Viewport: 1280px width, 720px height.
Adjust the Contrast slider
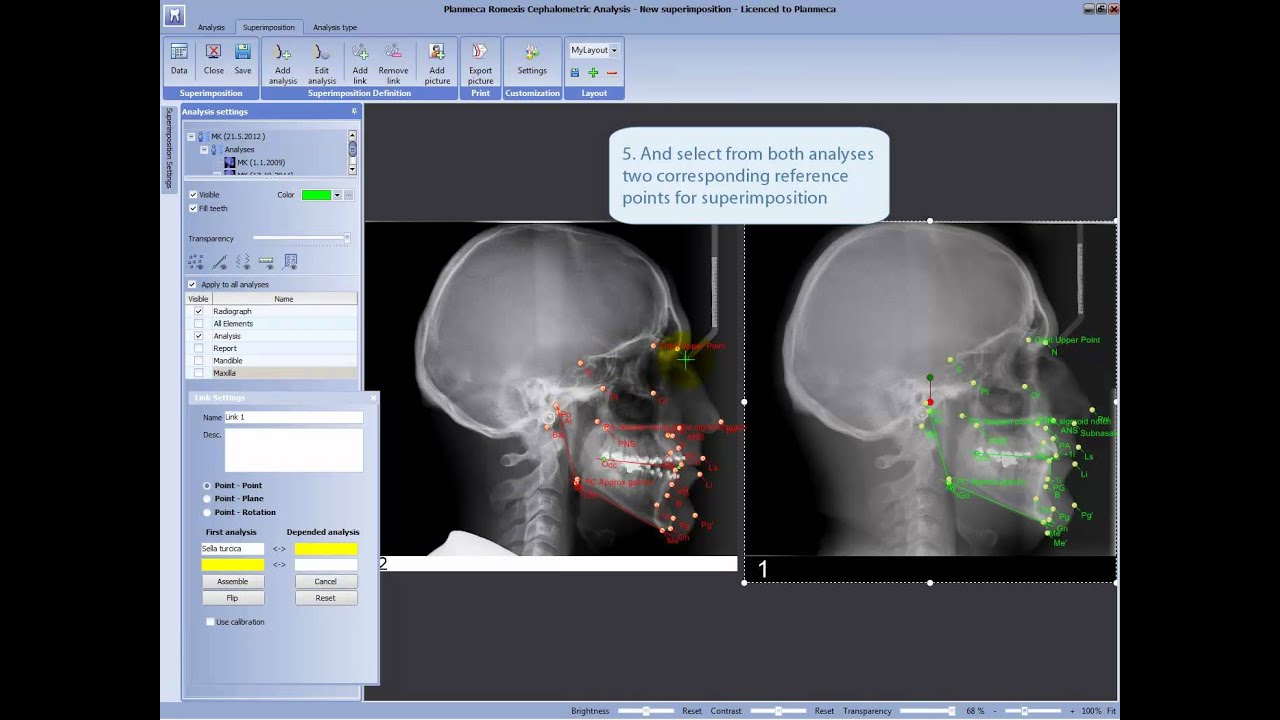click(778, 711)
